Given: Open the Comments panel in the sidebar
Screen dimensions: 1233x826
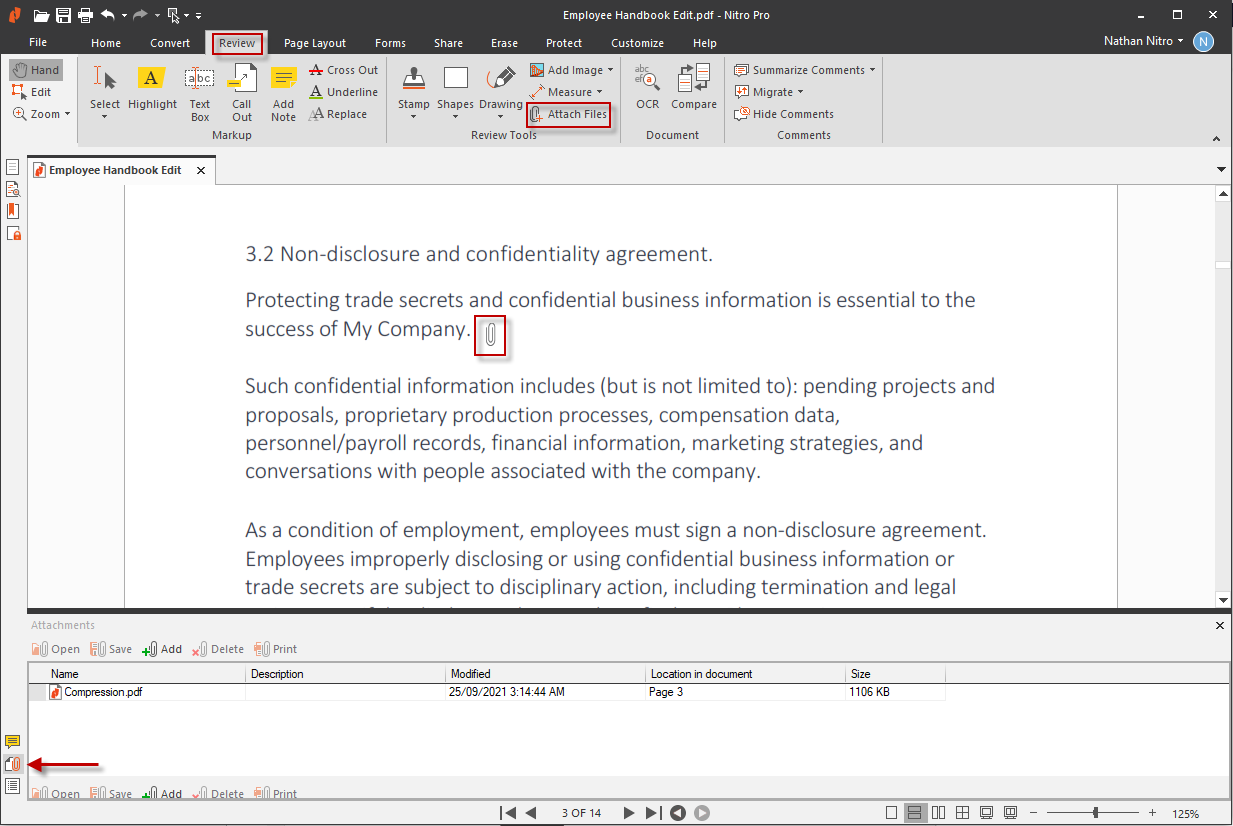Looking at the screenshot, I should click(x=13, y=741).
